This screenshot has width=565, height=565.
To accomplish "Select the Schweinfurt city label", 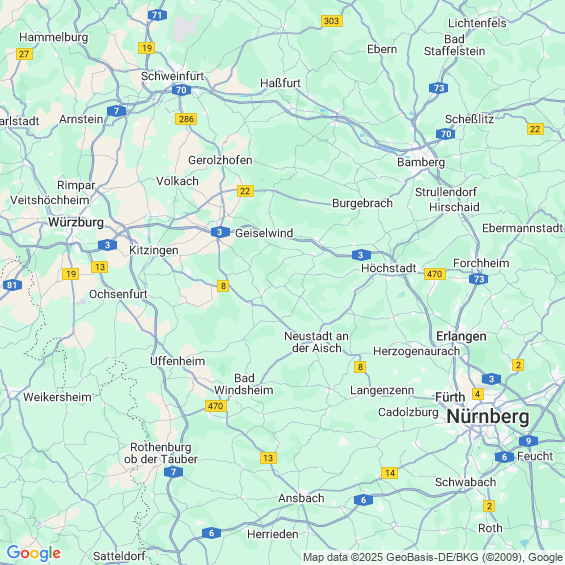I will [x=172, y=76].
